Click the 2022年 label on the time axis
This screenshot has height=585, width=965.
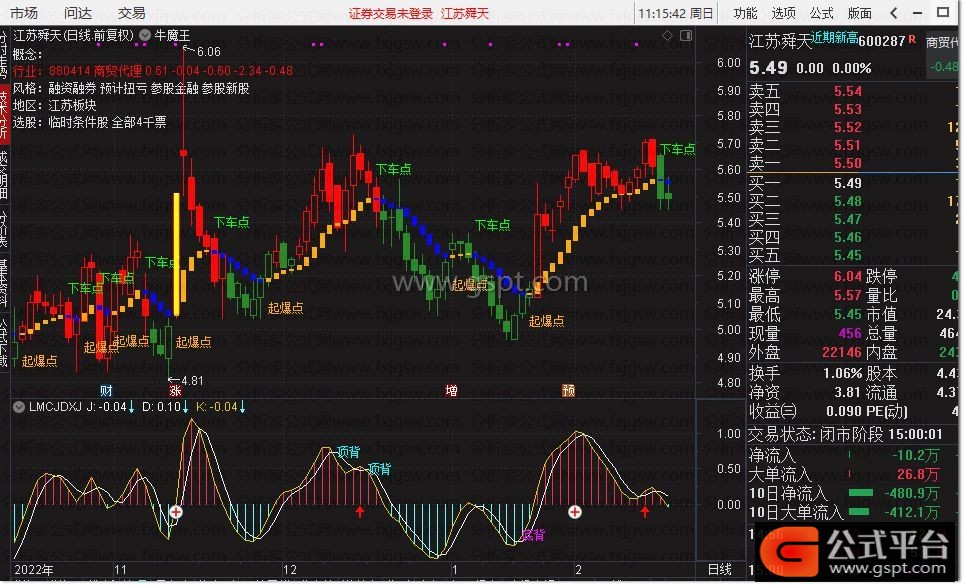tap(34, 570)
